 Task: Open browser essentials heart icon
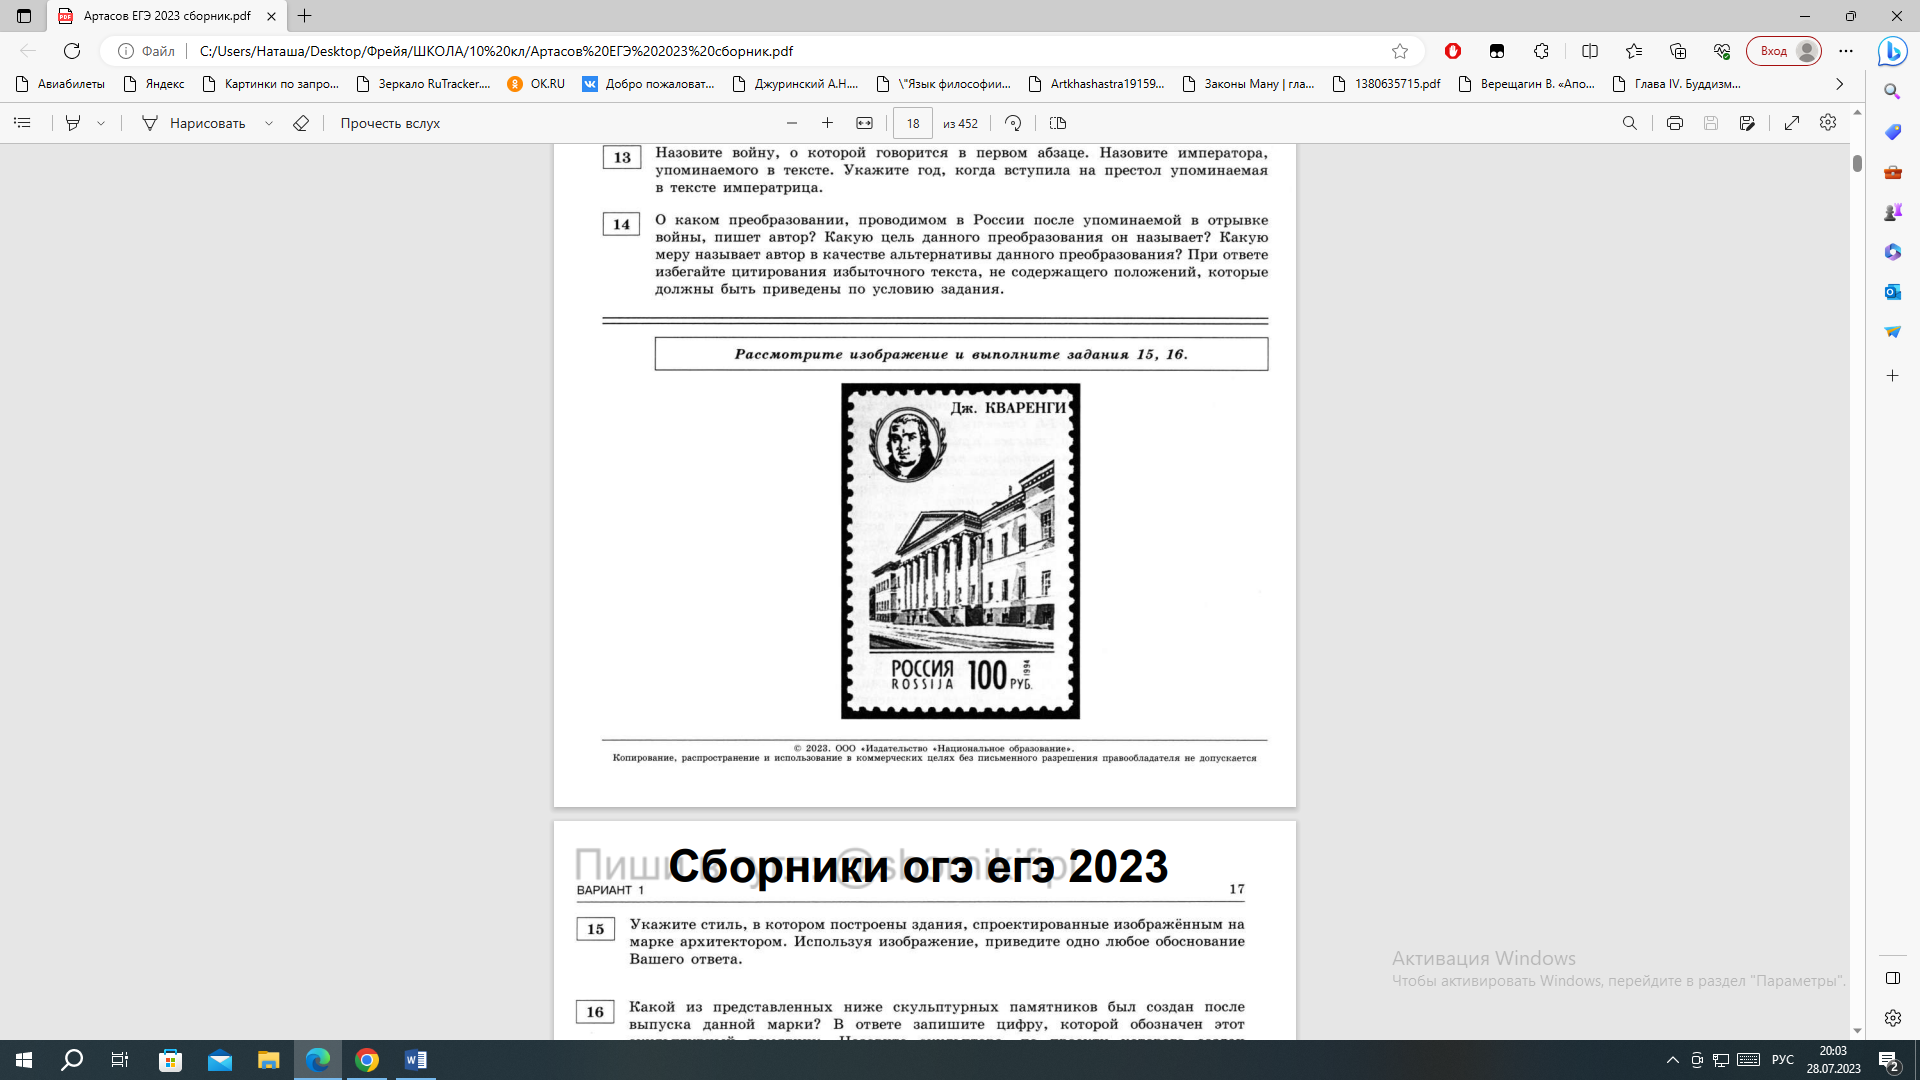pyautogui.click(x=1722, y=51)
